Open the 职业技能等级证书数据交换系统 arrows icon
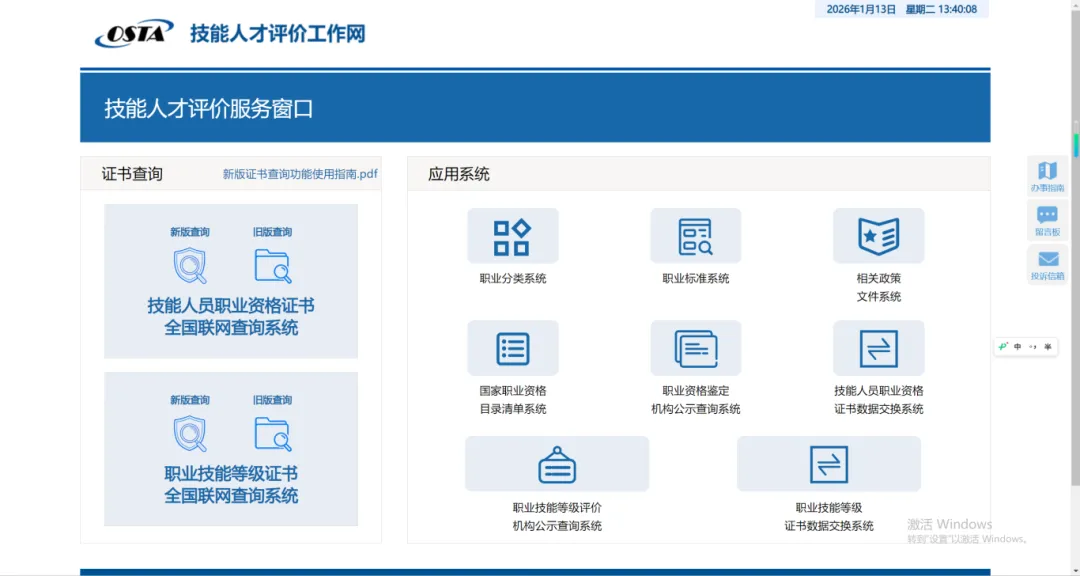 [x=829, y=464]
